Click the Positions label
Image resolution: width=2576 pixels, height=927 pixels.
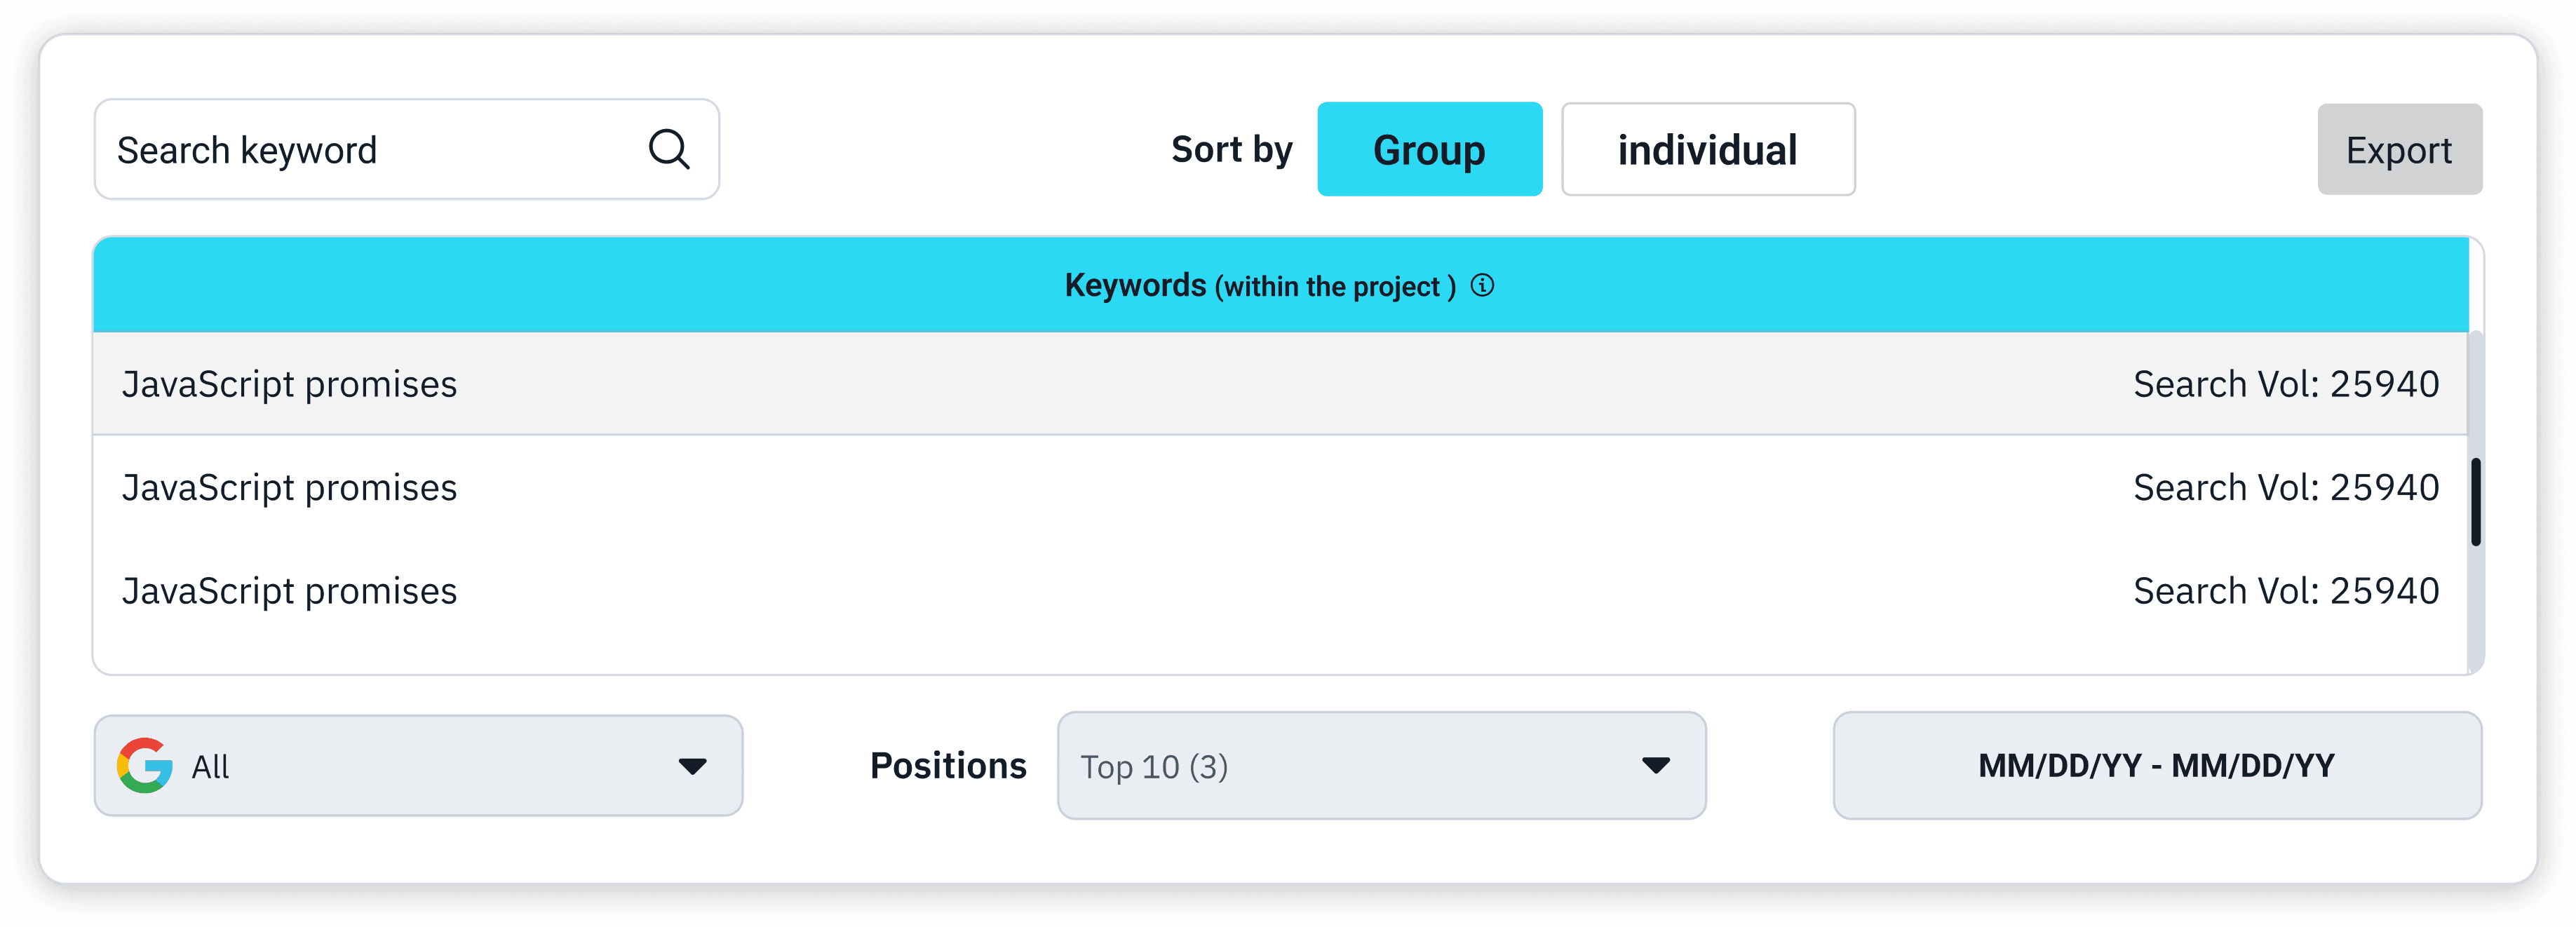947,766
